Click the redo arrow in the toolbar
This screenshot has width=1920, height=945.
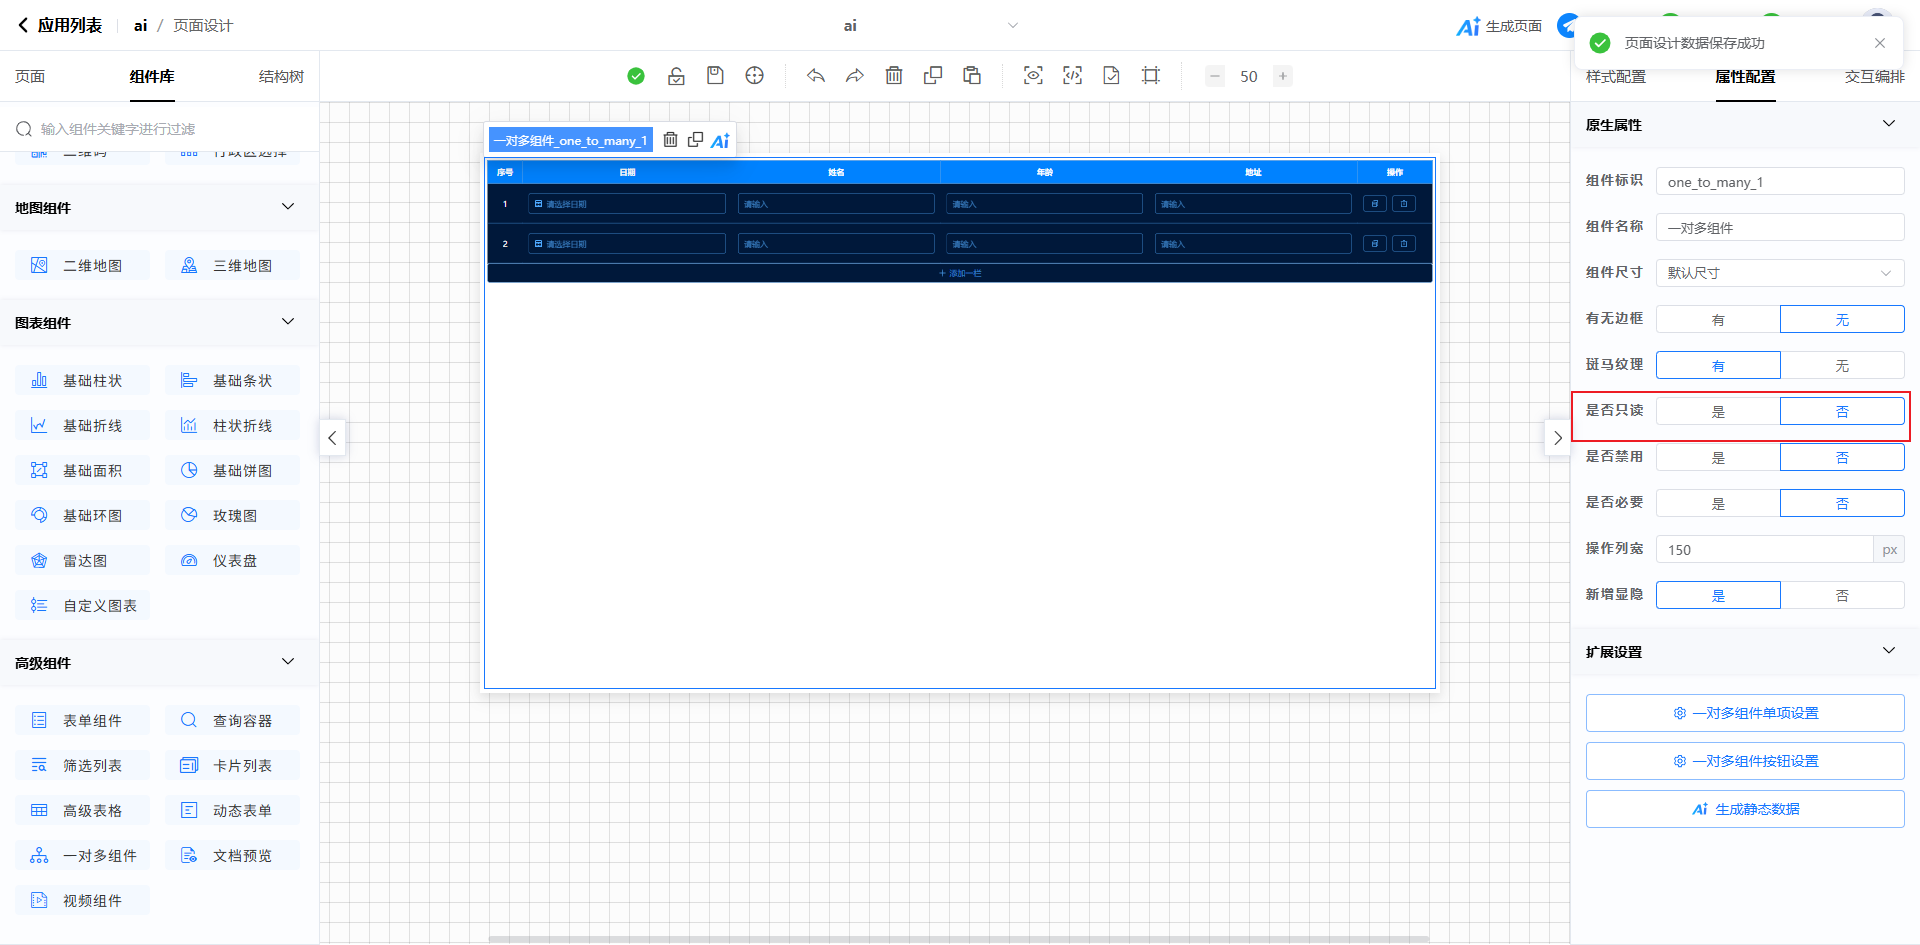coord(855,76)
